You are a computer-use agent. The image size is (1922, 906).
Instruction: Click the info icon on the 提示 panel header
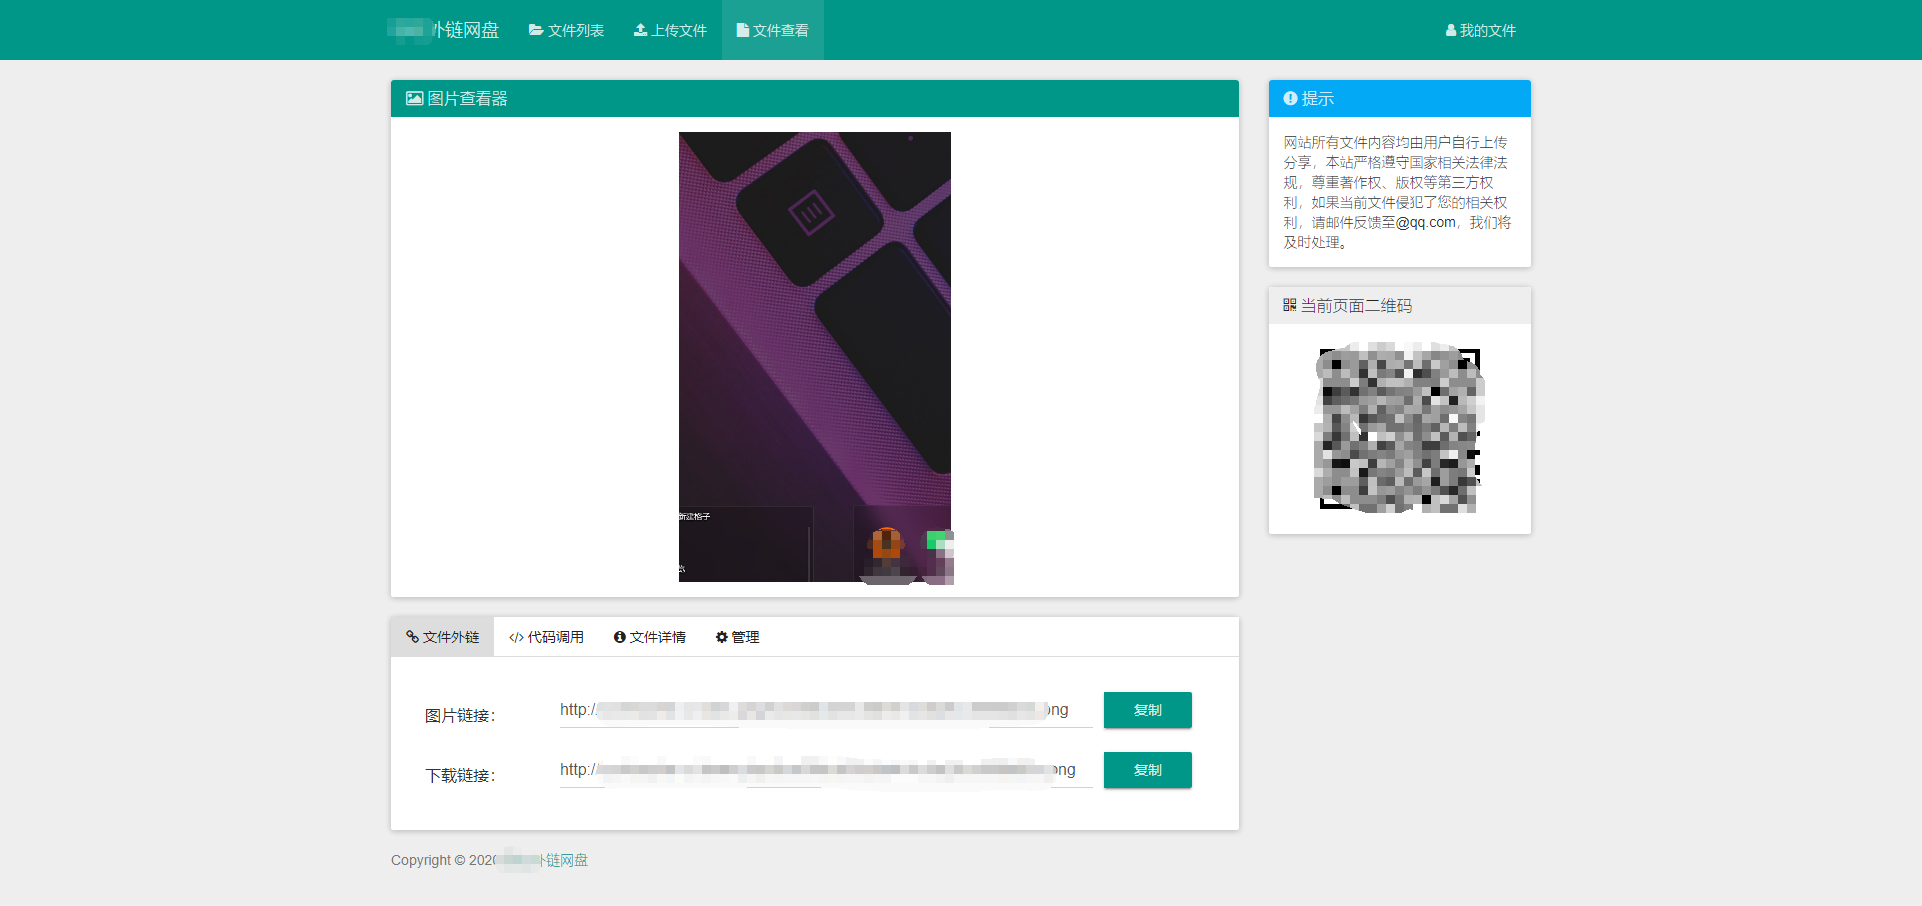[1289, 98]
